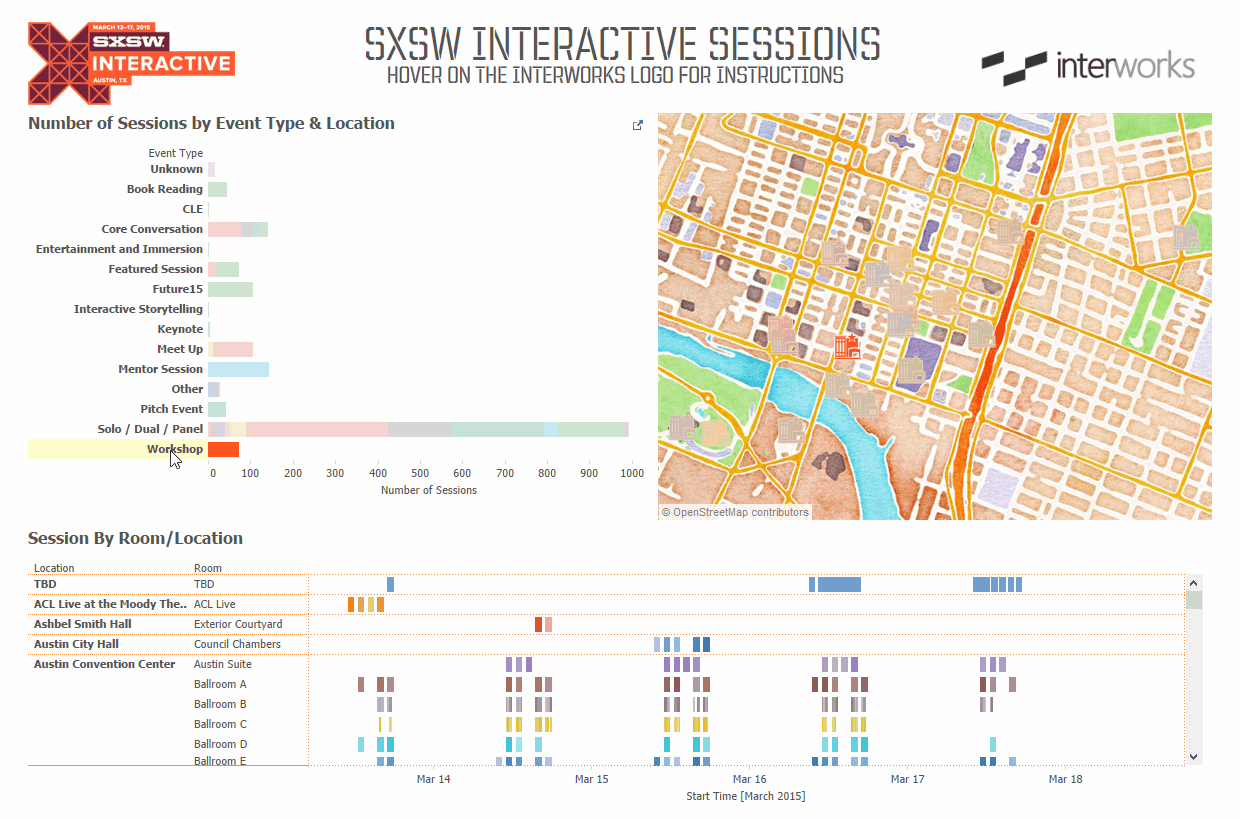Click the Solo / Dual / Panel label
Screen dimensions: 1240x819
point(150,429)
